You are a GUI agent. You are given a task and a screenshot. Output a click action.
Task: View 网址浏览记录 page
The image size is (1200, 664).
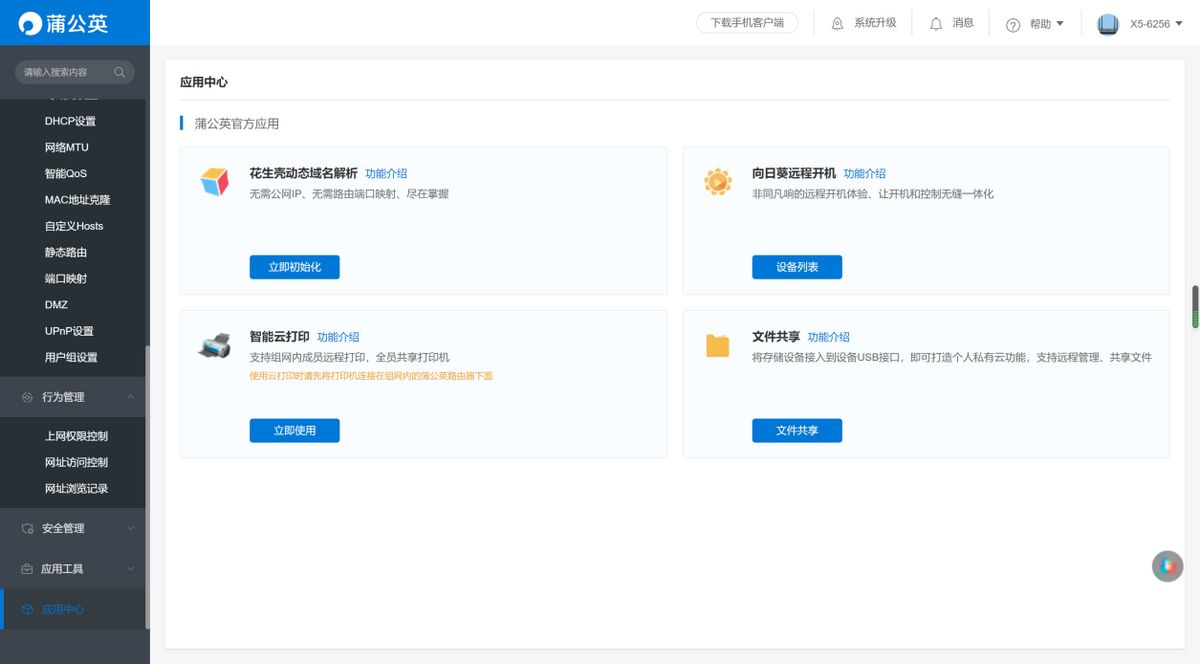click(76, 488)
